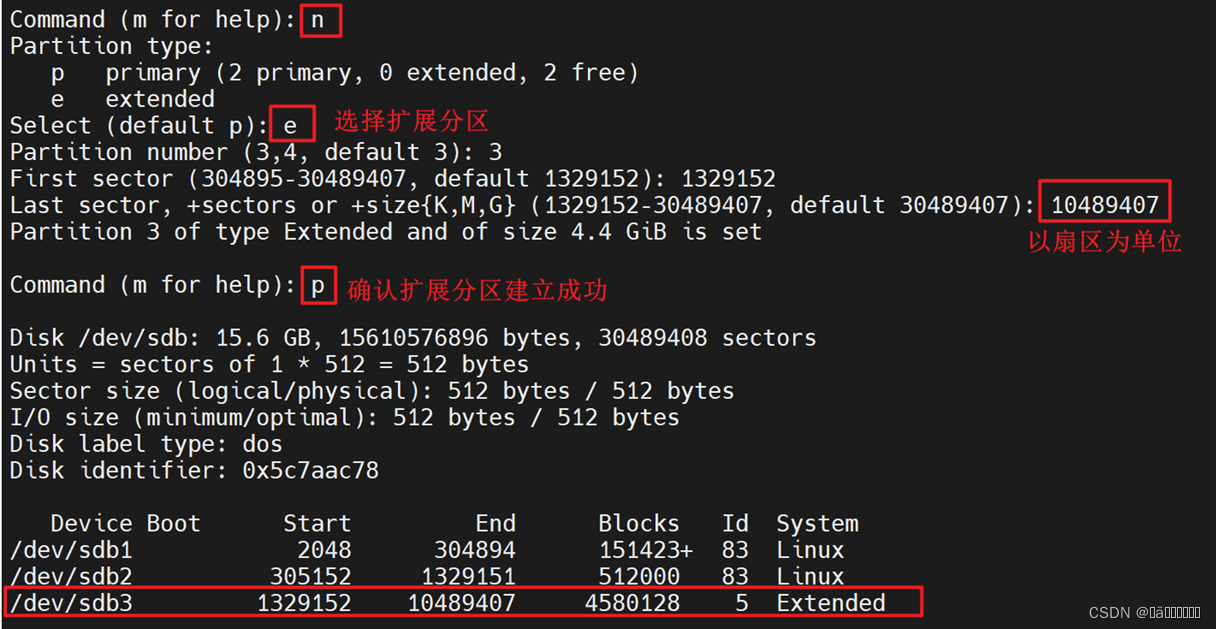The image size is (1216, 629).
Task: Click the /dev/sdb1 device entry
Action: tap(71, 550)
